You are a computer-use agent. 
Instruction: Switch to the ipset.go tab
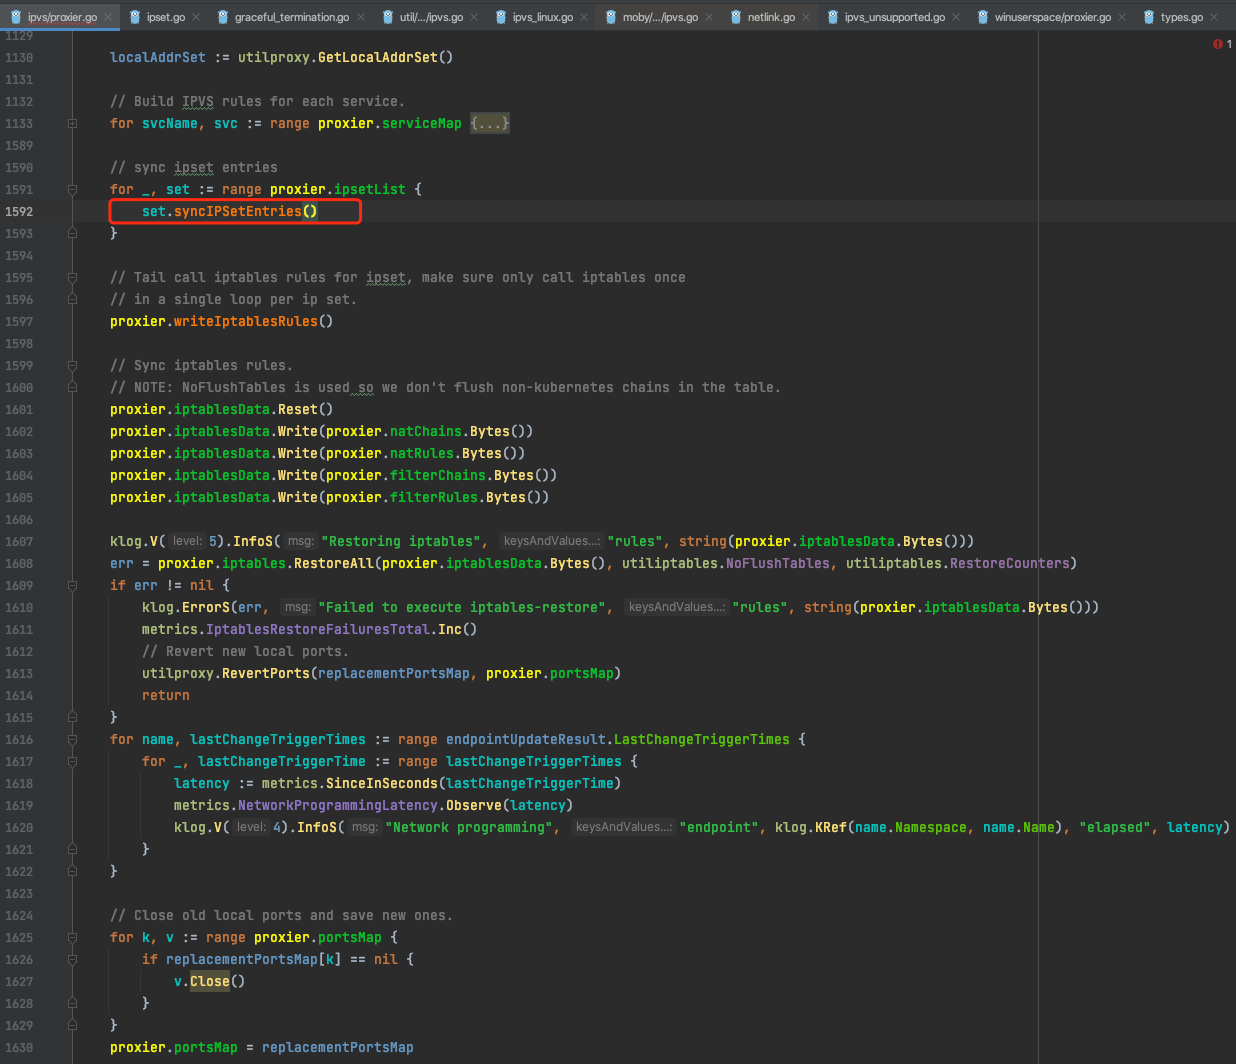[166, 17]
